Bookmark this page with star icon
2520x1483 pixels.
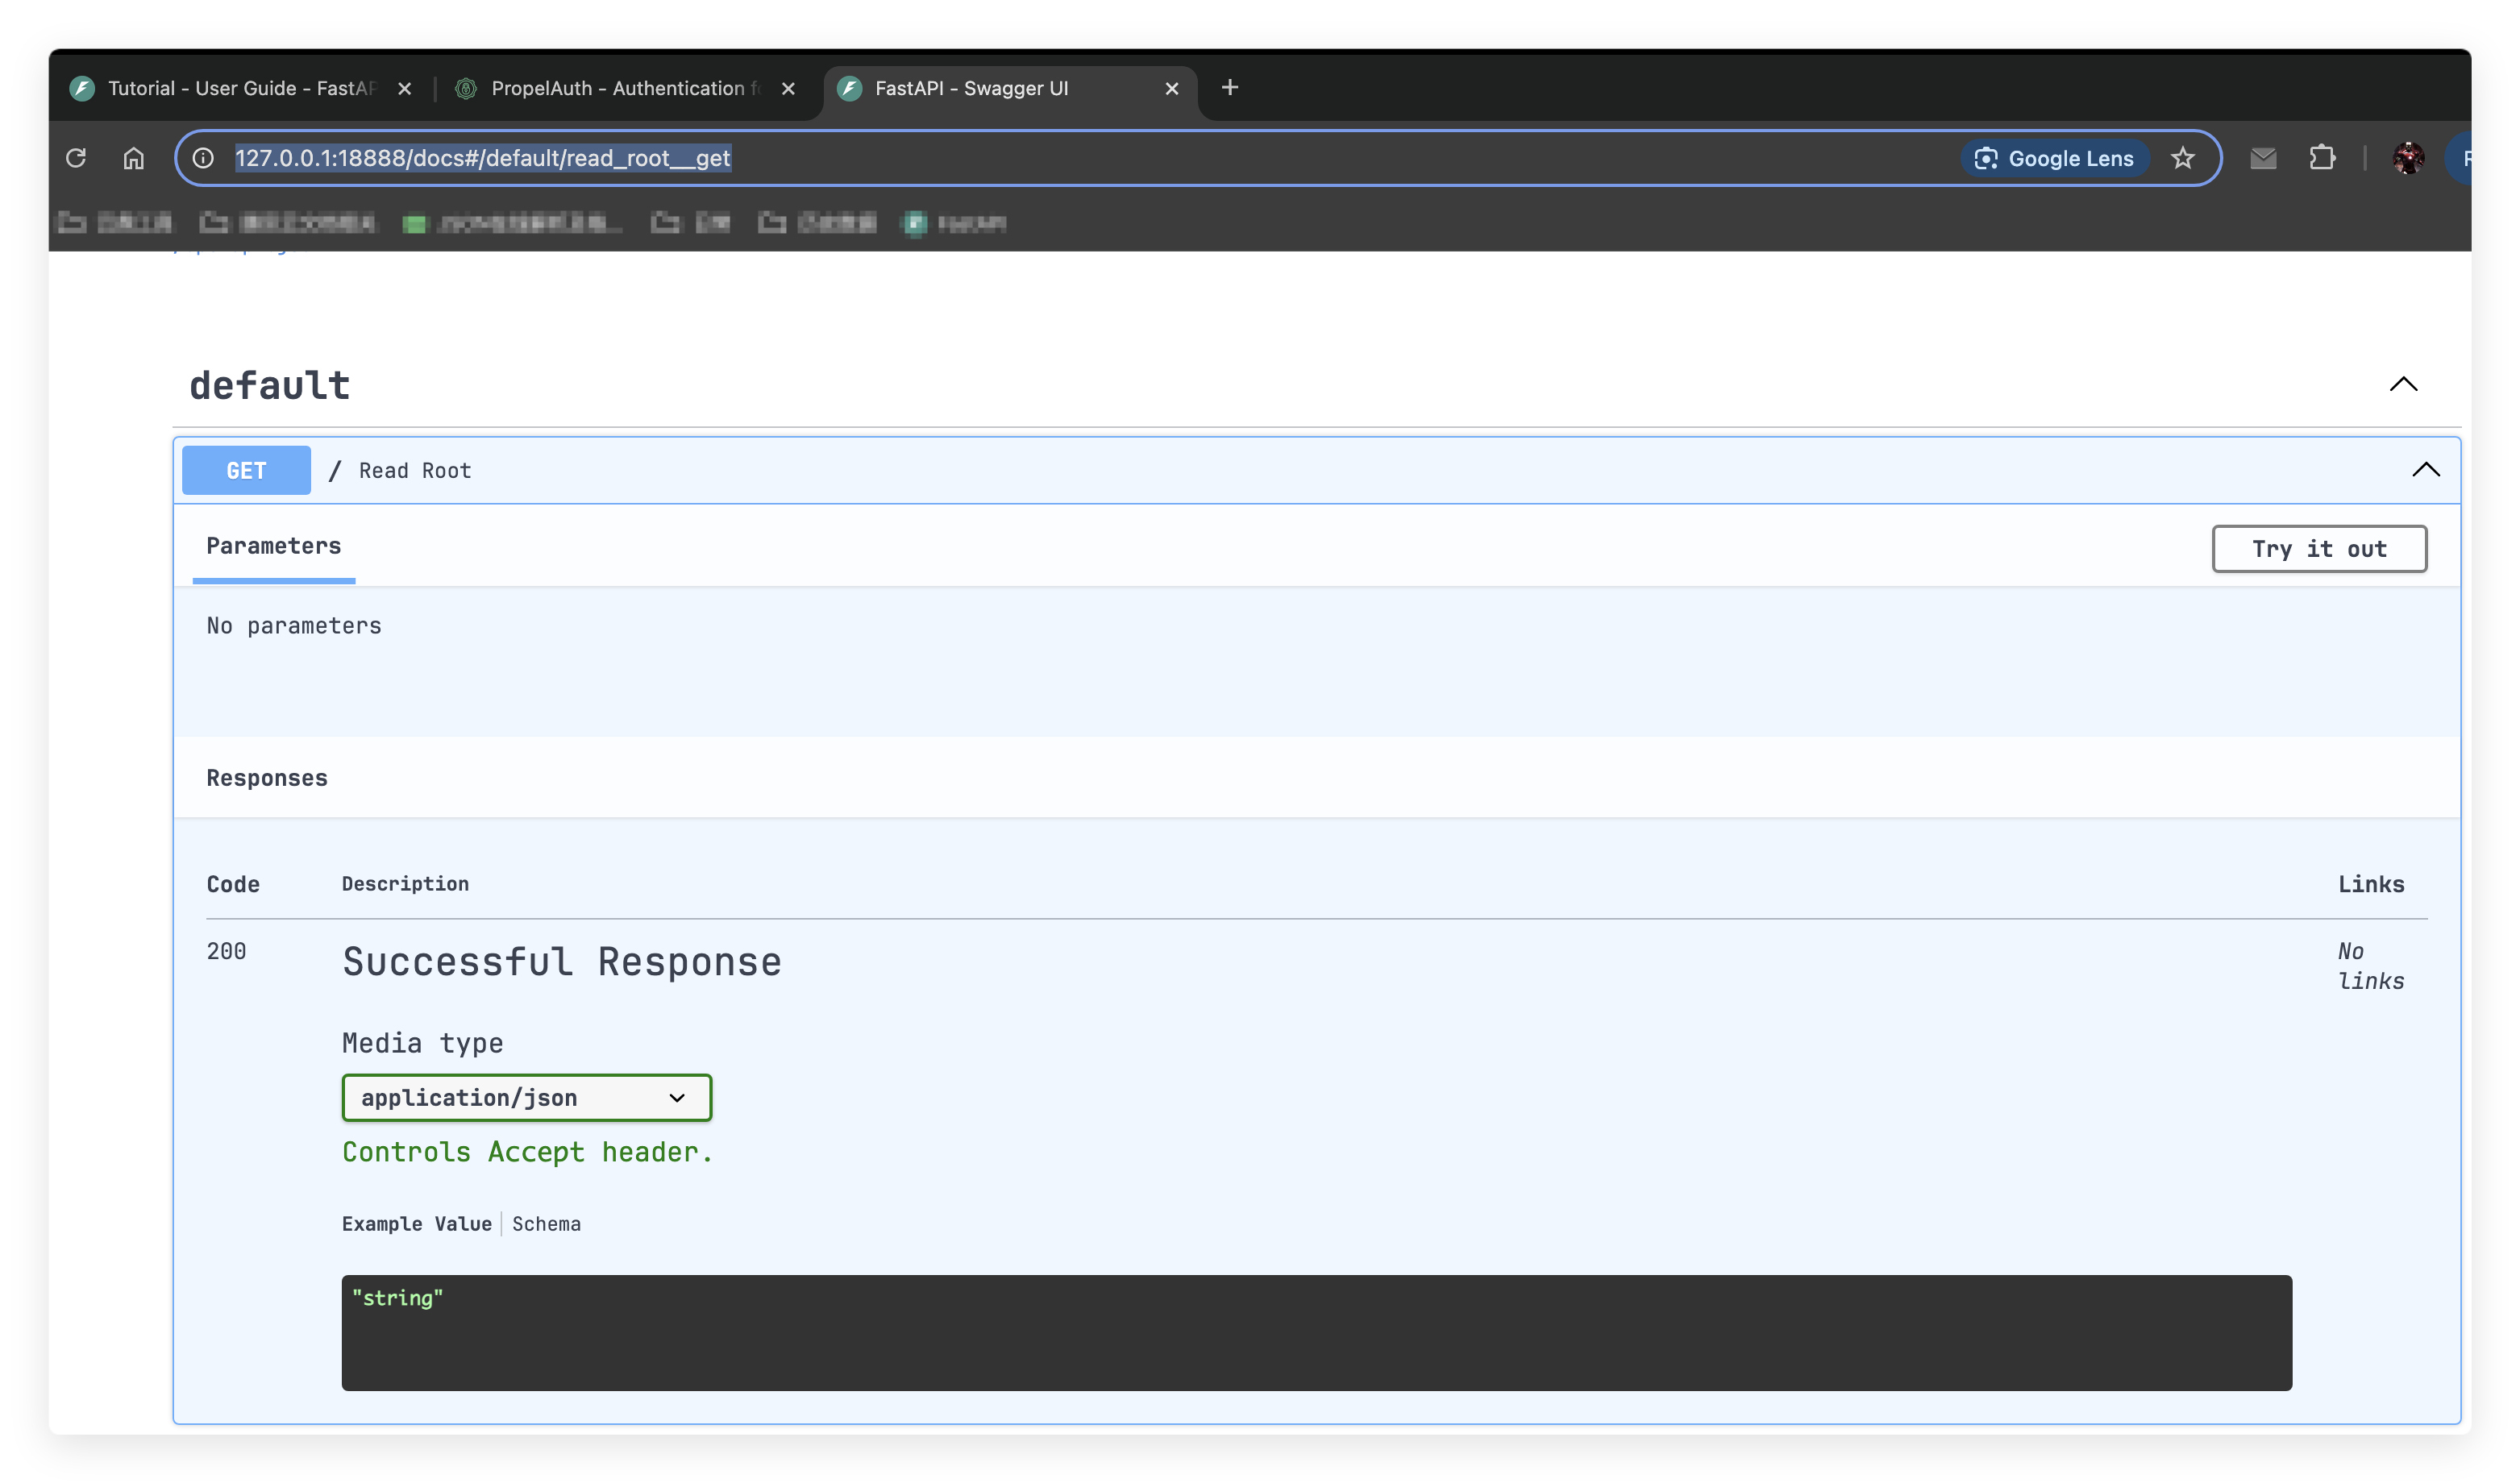point(2182,158)
